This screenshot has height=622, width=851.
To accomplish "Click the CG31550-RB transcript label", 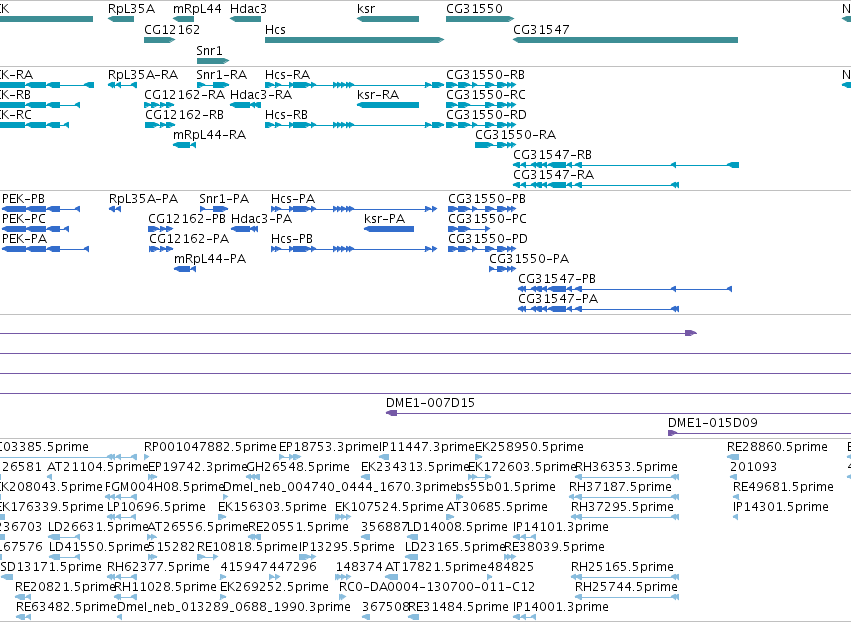I will click(485, 74).
